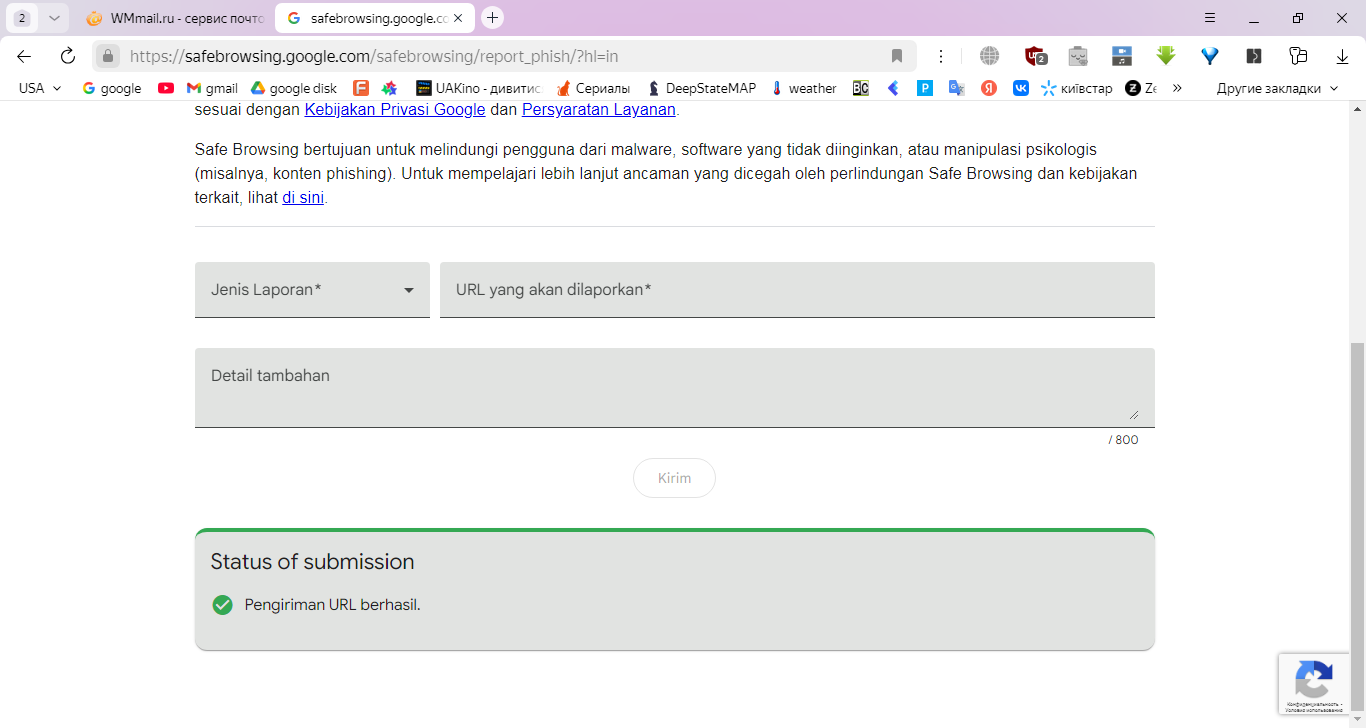Screen dimensions: 1366x728
Task: Open the Yandex bookmark icon
Action: [x=989, y=88]
